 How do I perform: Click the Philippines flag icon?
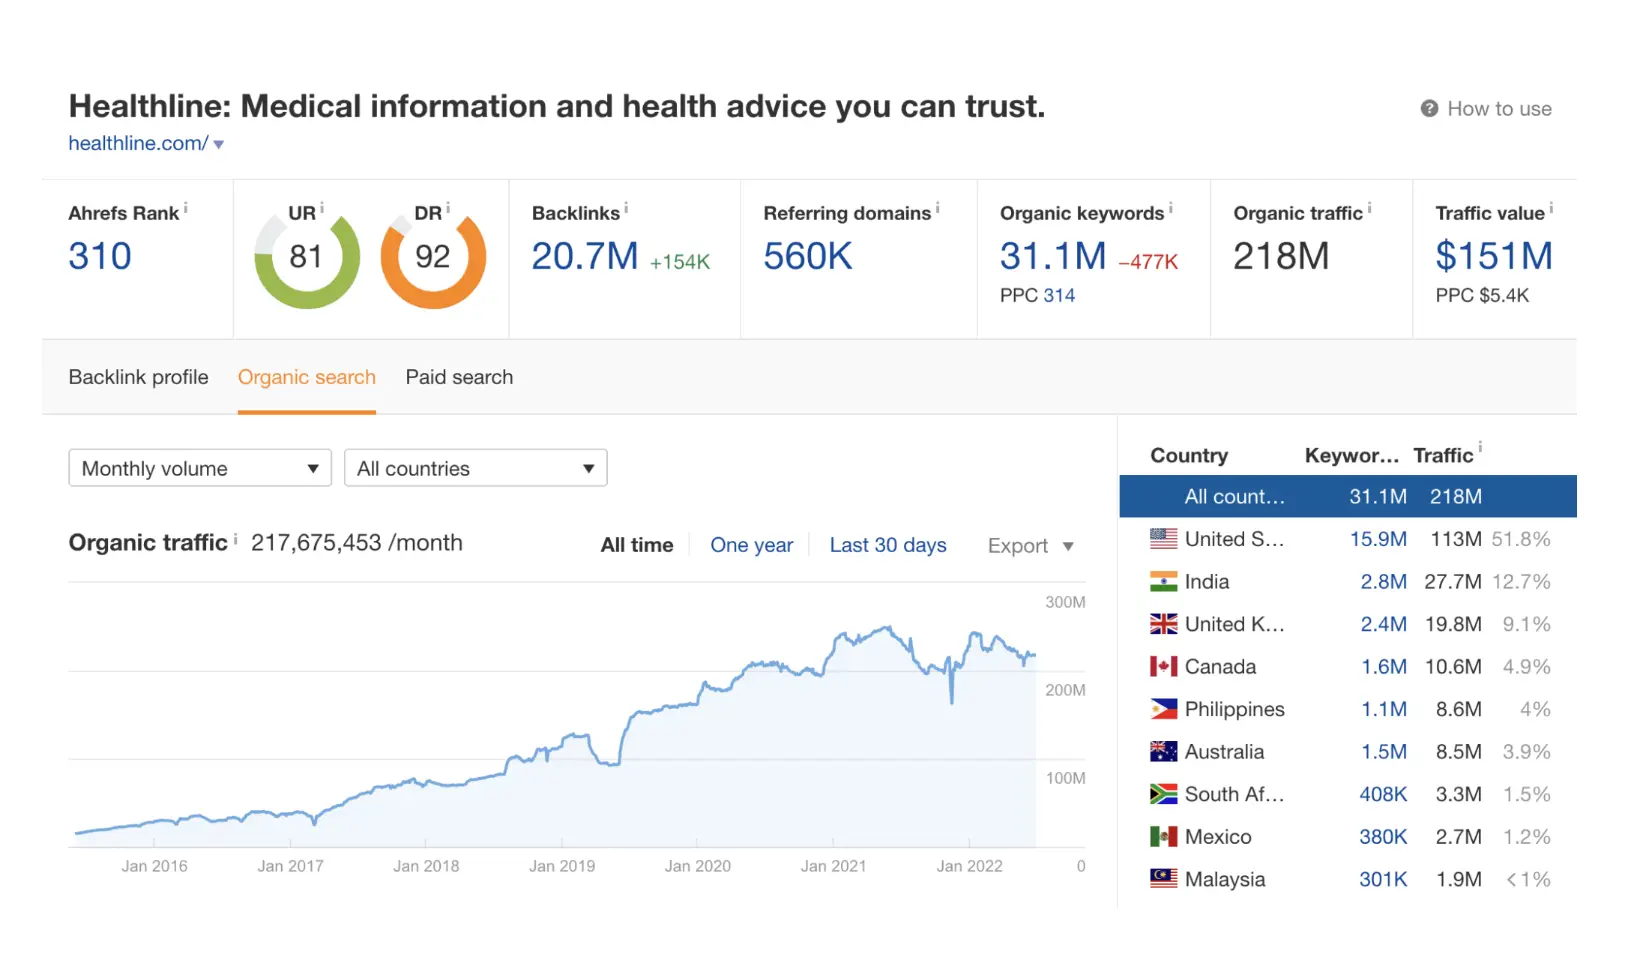(x=1164, y=709)
